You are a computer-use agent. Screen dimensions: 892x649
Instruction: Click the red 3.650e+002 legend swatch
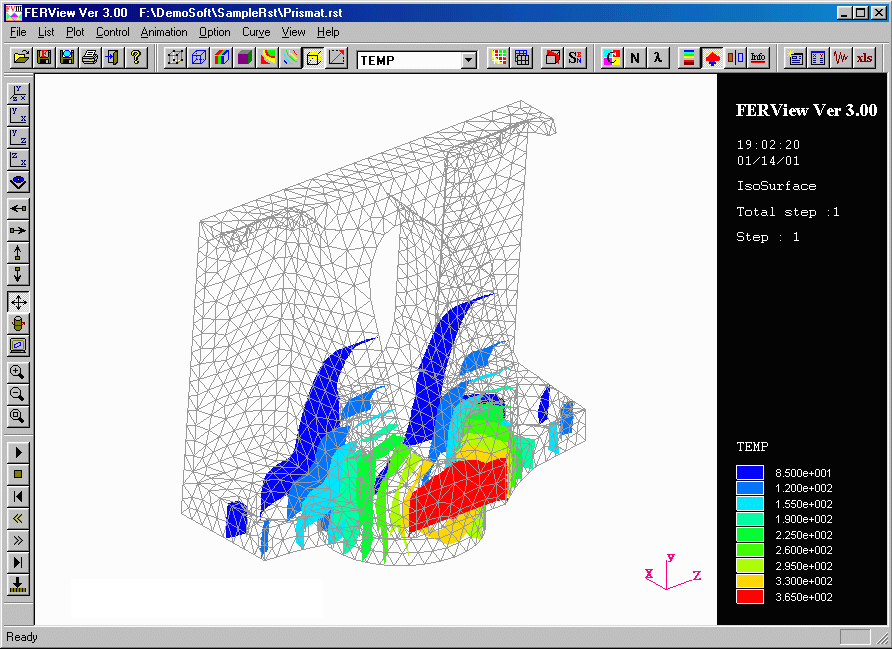(750, 597)
